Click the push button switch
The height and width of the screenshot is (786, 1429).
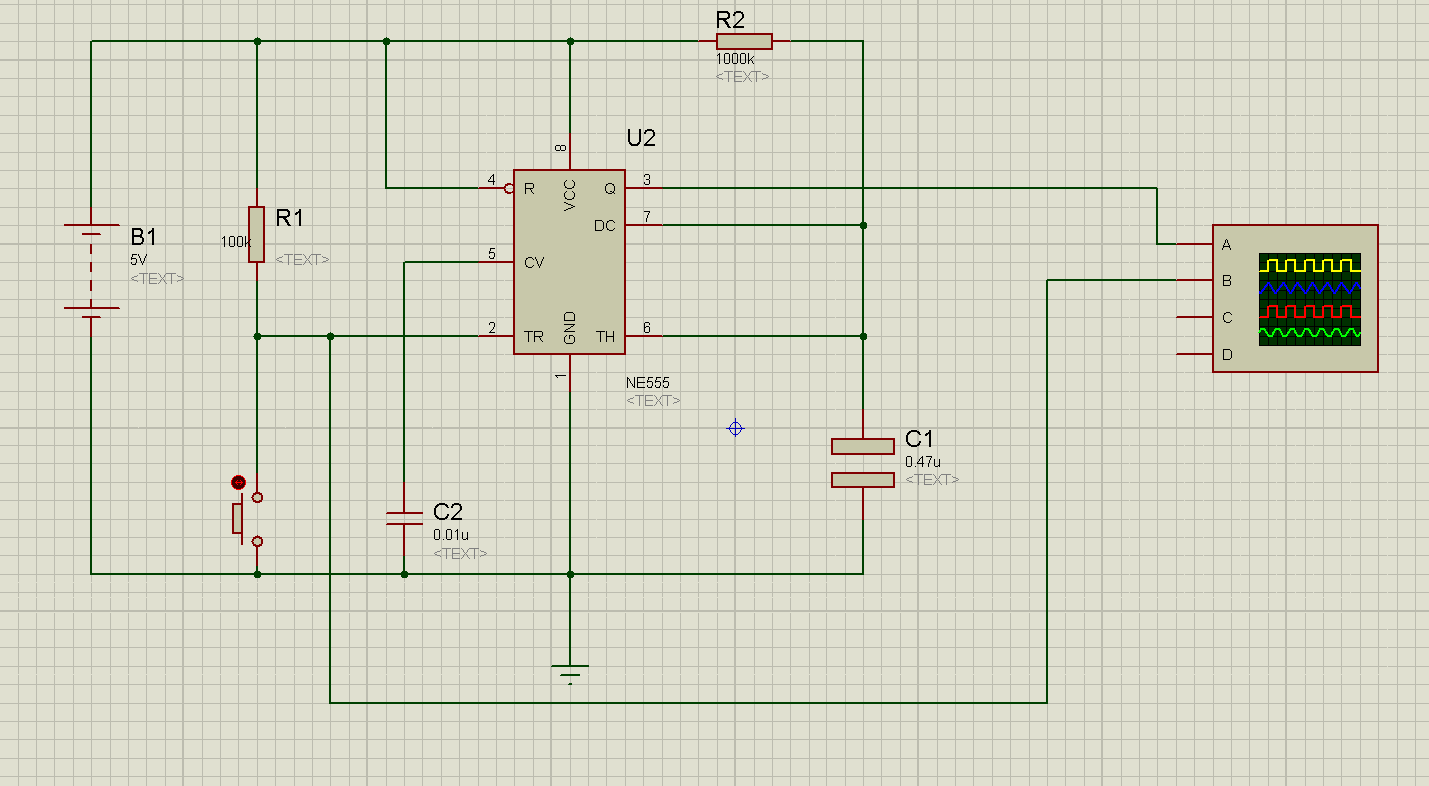click(248, 518)
